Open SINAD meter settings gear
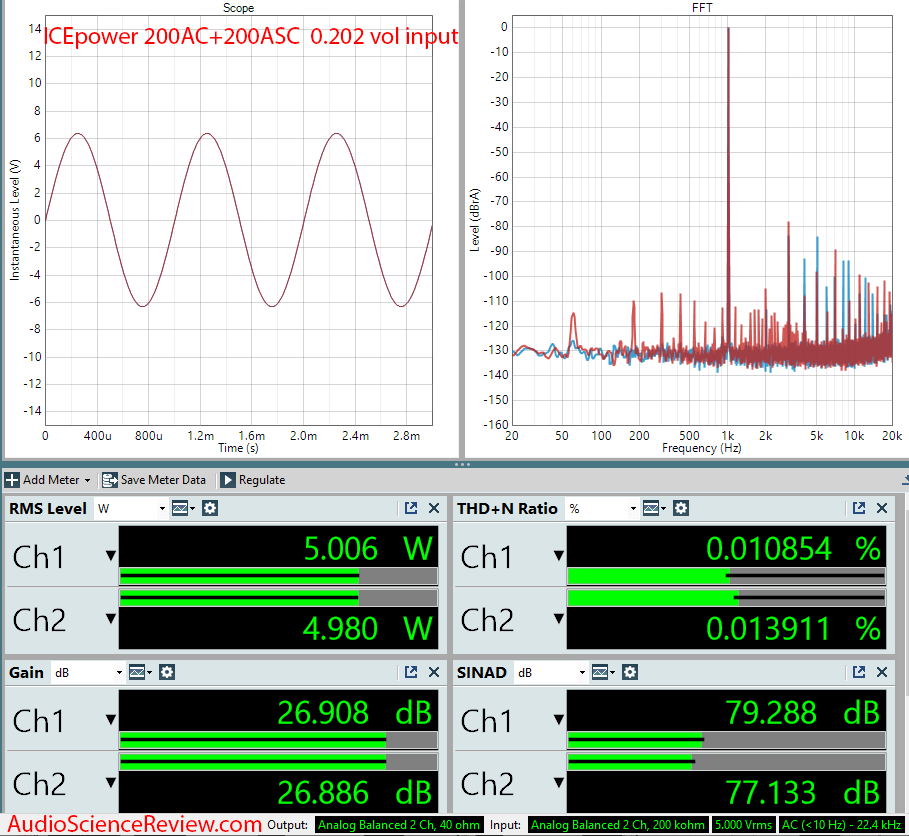The height and width of the screenshot is (836, 909). [x=630, y=673]
